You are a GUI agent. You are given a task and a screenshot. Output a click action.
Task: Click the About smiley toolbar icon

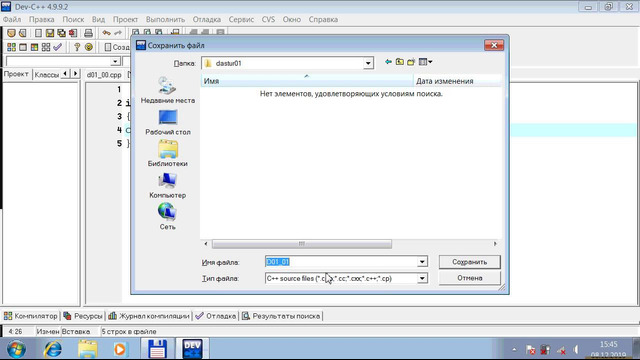tap(89, 47)
